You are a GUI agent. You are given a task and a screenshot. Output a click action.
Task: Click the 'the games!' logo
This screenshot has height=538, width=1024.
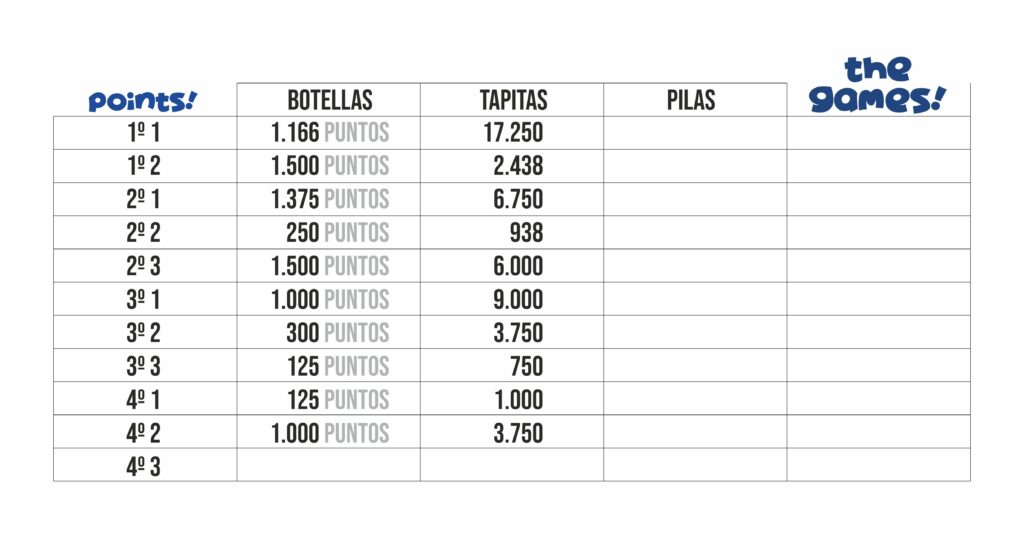(x=877, y=85)
